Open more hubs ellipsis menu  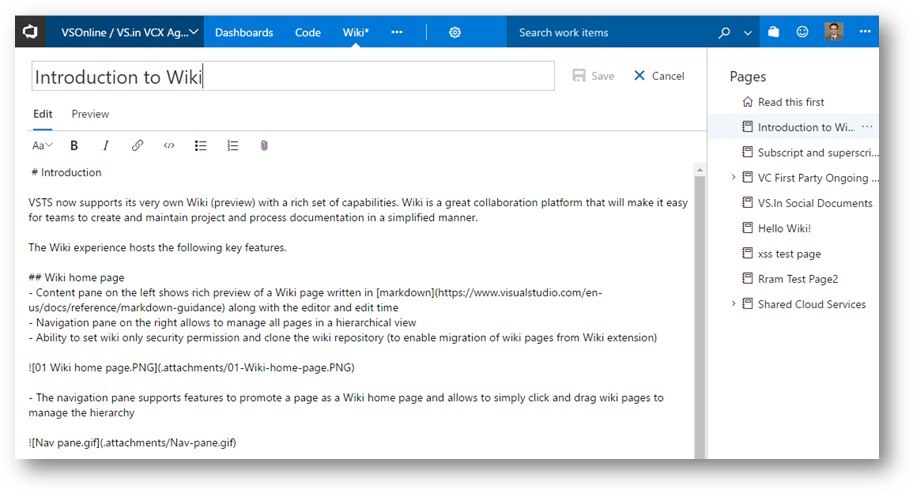[397, 32]
